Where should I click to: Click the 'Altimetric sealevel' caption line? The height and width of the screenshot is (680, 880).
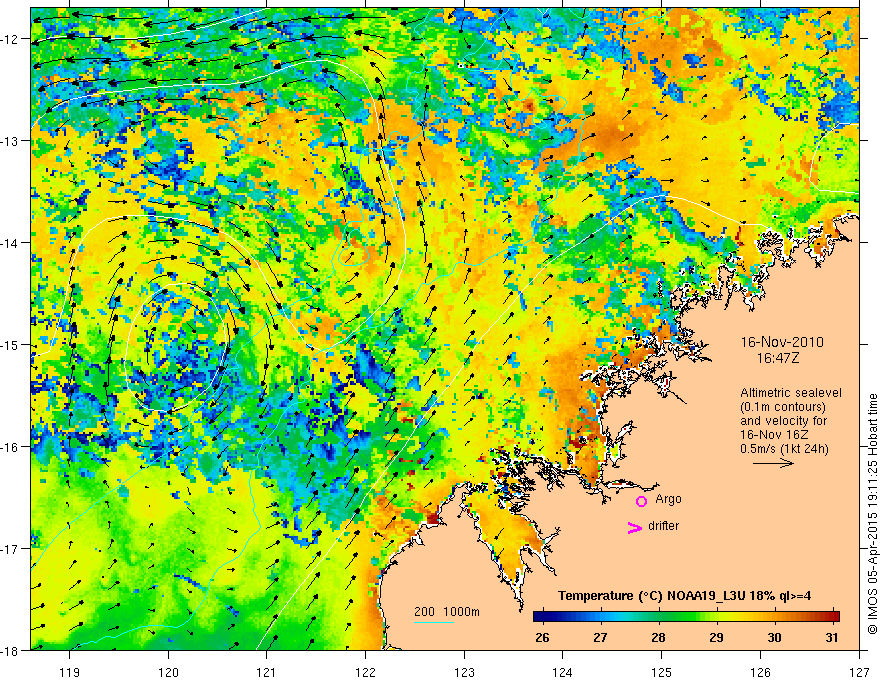[x=791, y=393]
